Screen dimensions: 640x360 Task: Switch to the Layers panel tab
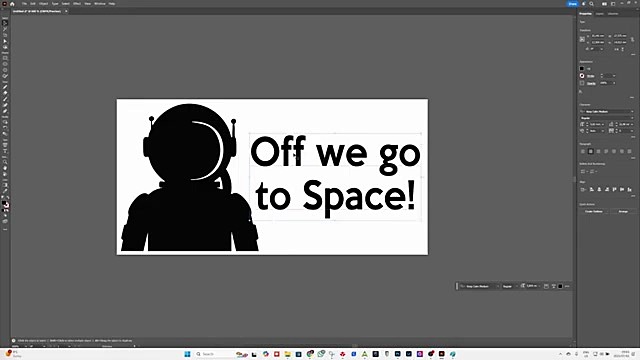[600, 13]
